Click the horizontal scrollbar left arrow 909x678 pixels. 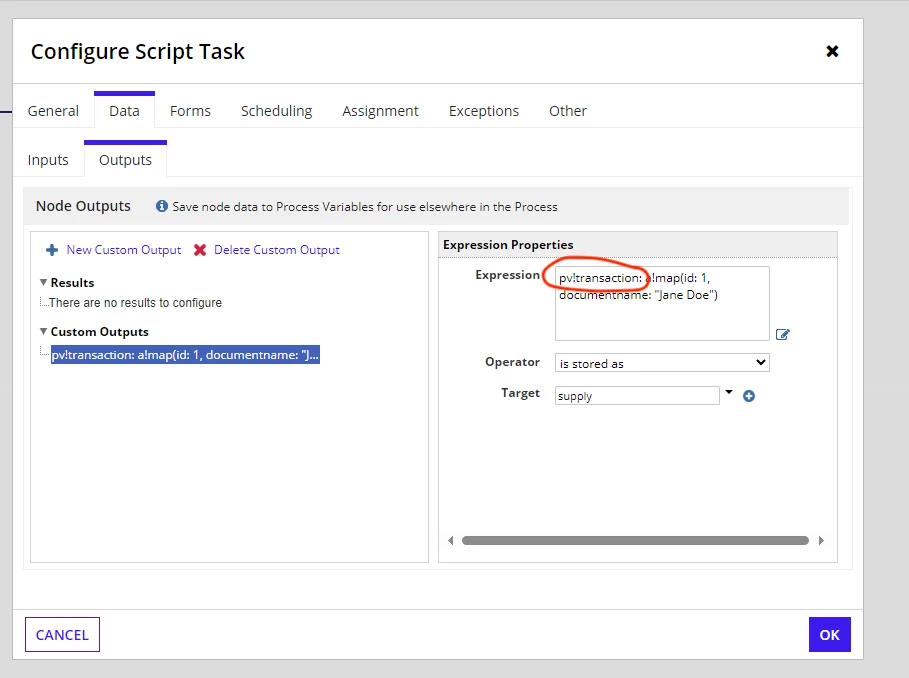(450, 541)
